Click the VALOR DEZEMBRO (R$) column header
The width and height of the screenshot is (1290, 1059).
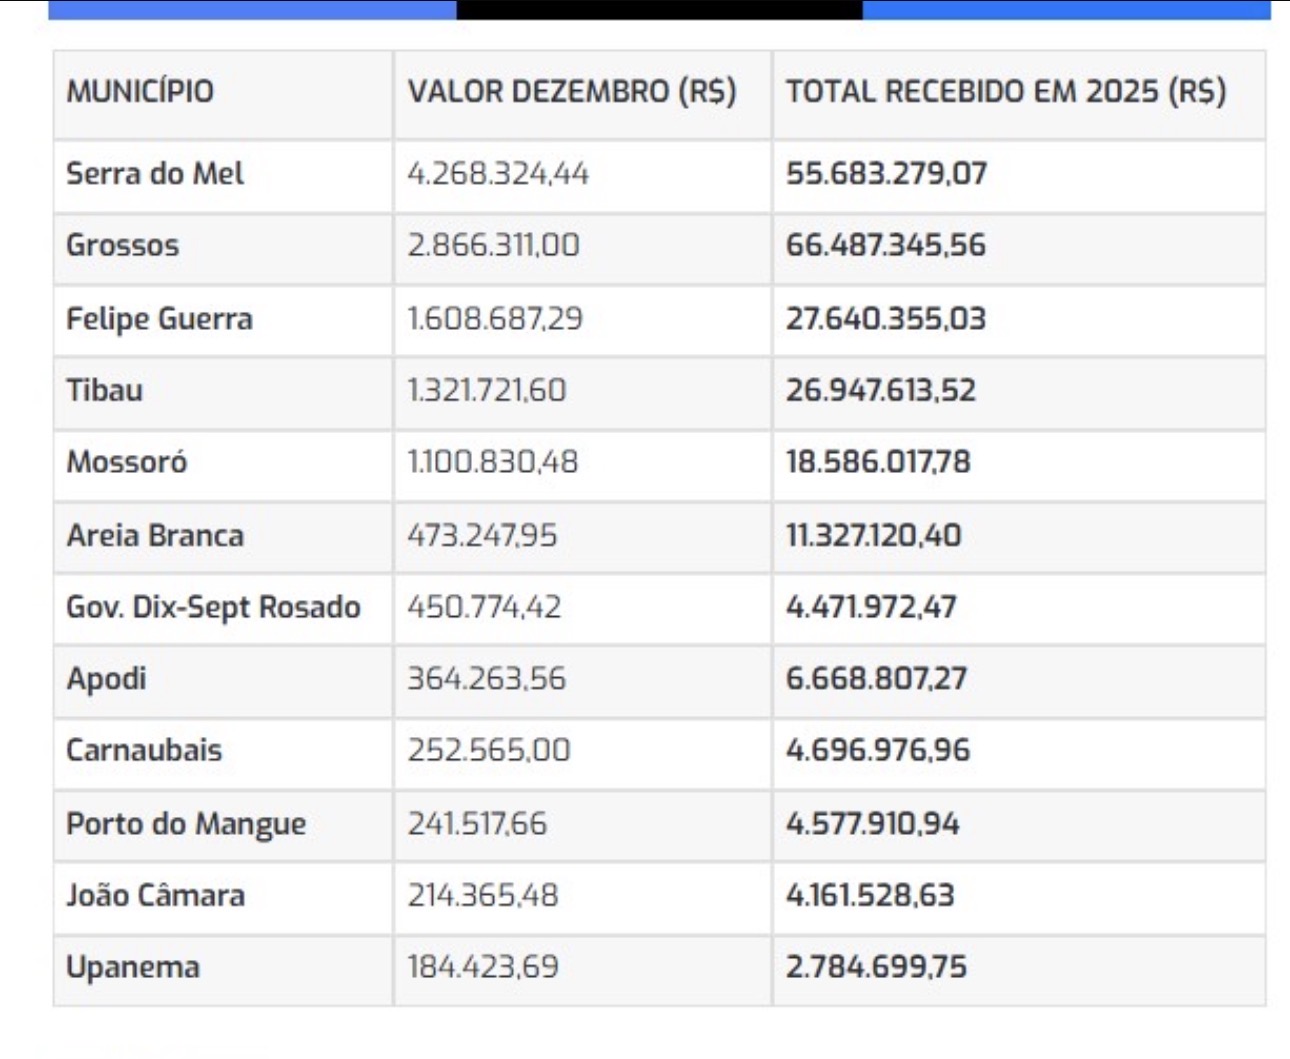[x=571, y=91]
